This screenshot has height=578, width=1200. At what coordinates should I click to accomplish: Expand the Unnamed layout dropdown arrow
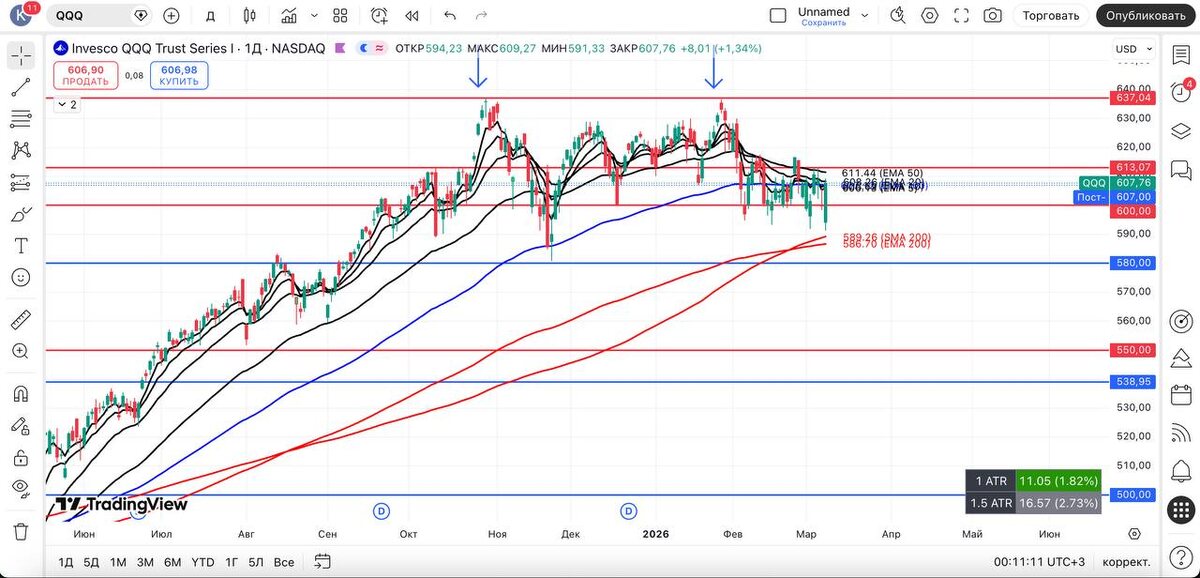865,15
